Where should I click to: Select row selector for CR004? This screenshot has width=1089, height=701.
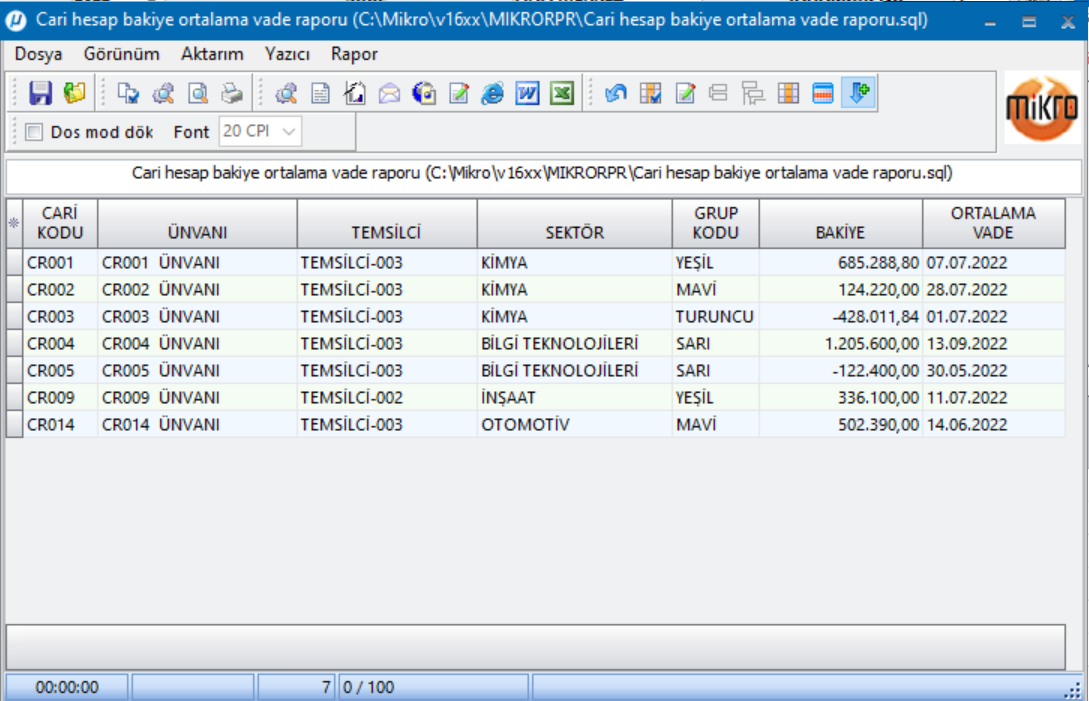14,343
